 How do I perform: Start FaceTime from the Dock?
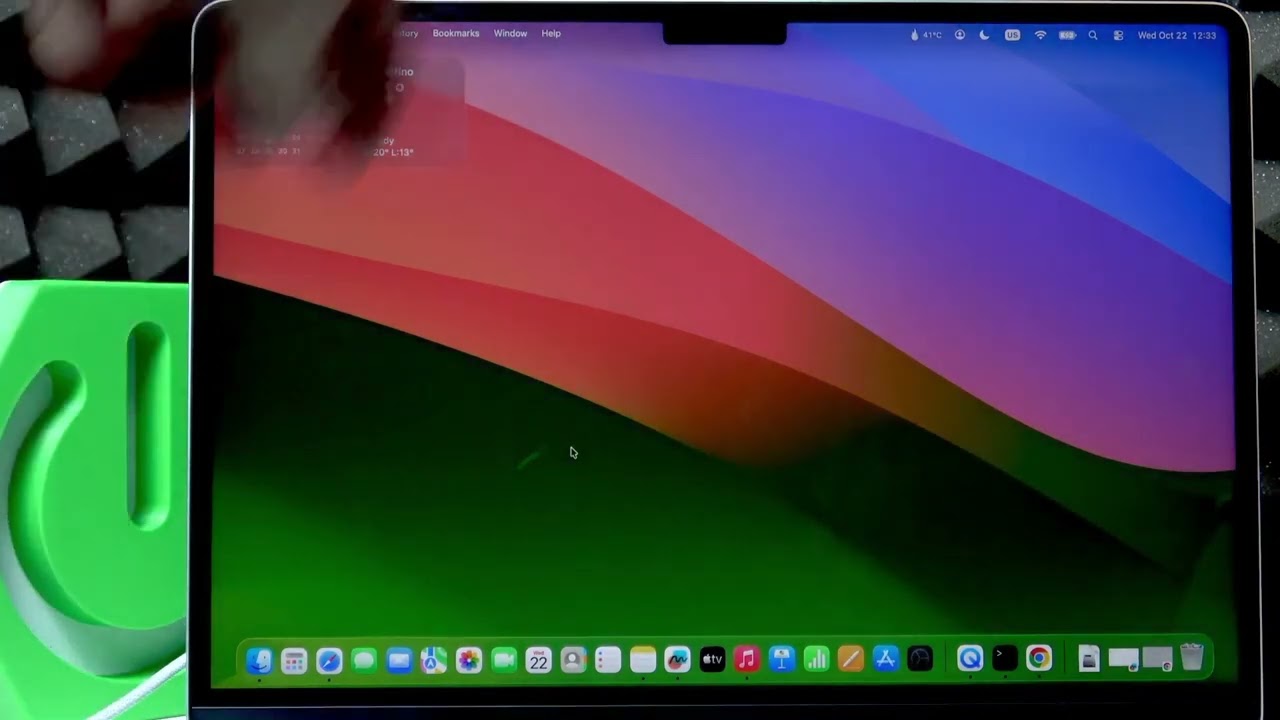click(x=503, y=658)
